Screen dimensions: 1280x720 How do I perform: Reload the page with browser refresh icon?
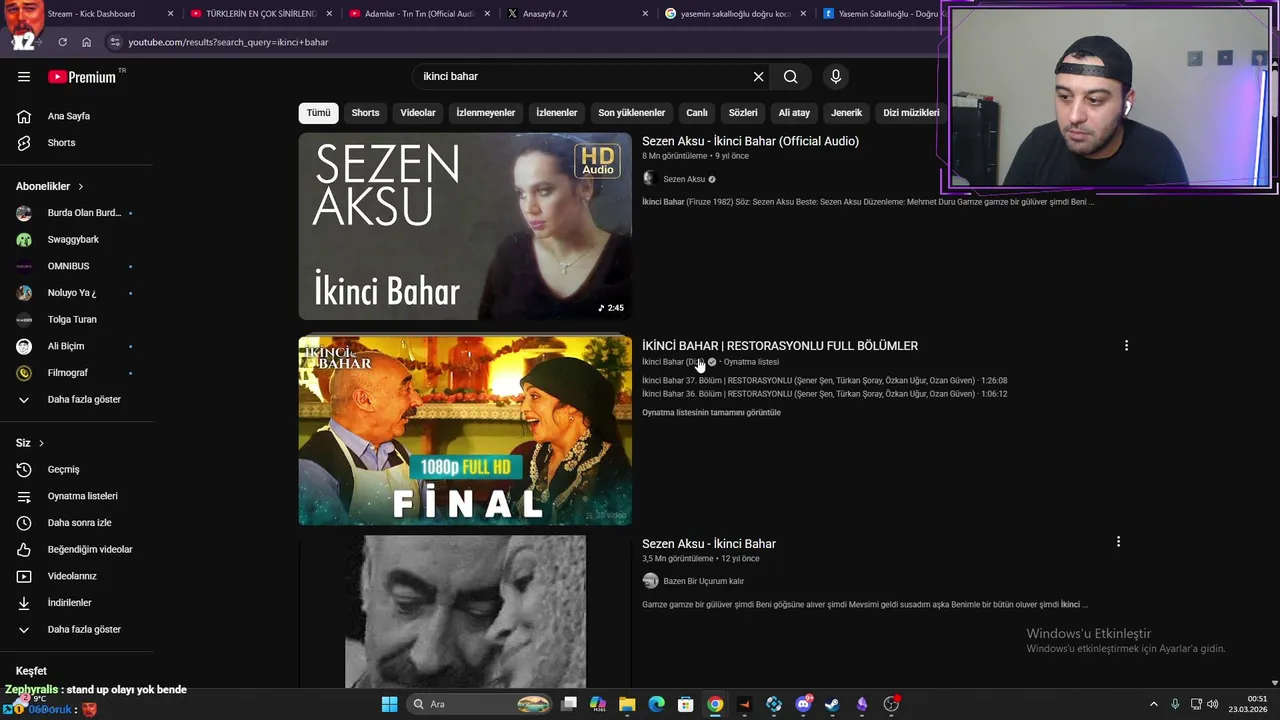(x=62, y=42)
